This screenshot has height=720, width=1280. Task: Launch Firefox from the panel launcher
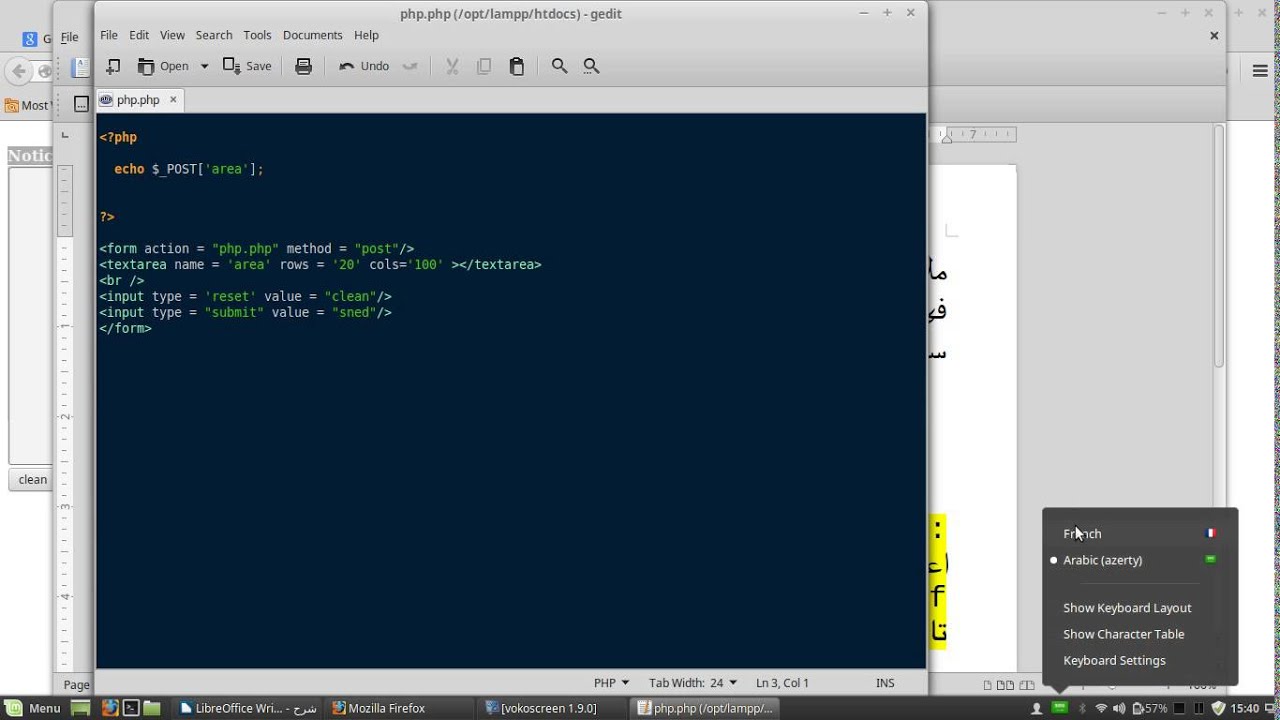[109, 708]
